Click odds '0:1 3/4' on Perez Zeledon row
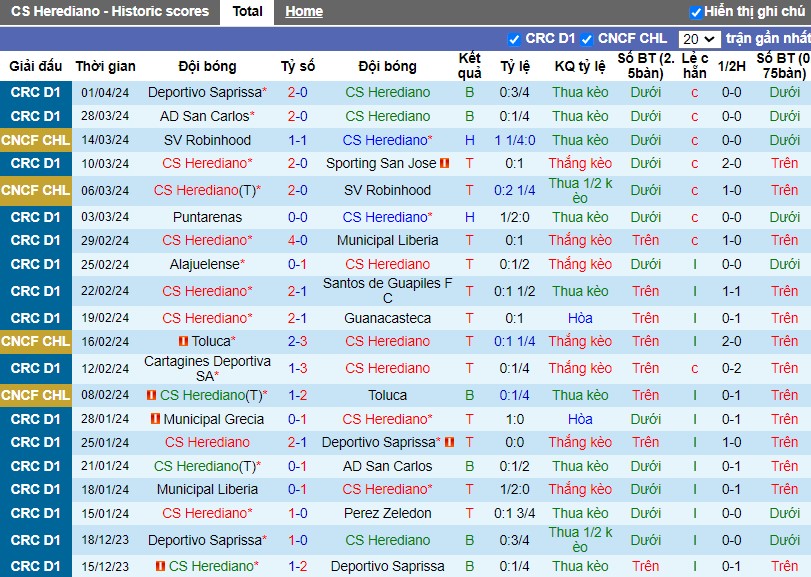The width and height of the screenshot is (811, 577). pos(515,513)
